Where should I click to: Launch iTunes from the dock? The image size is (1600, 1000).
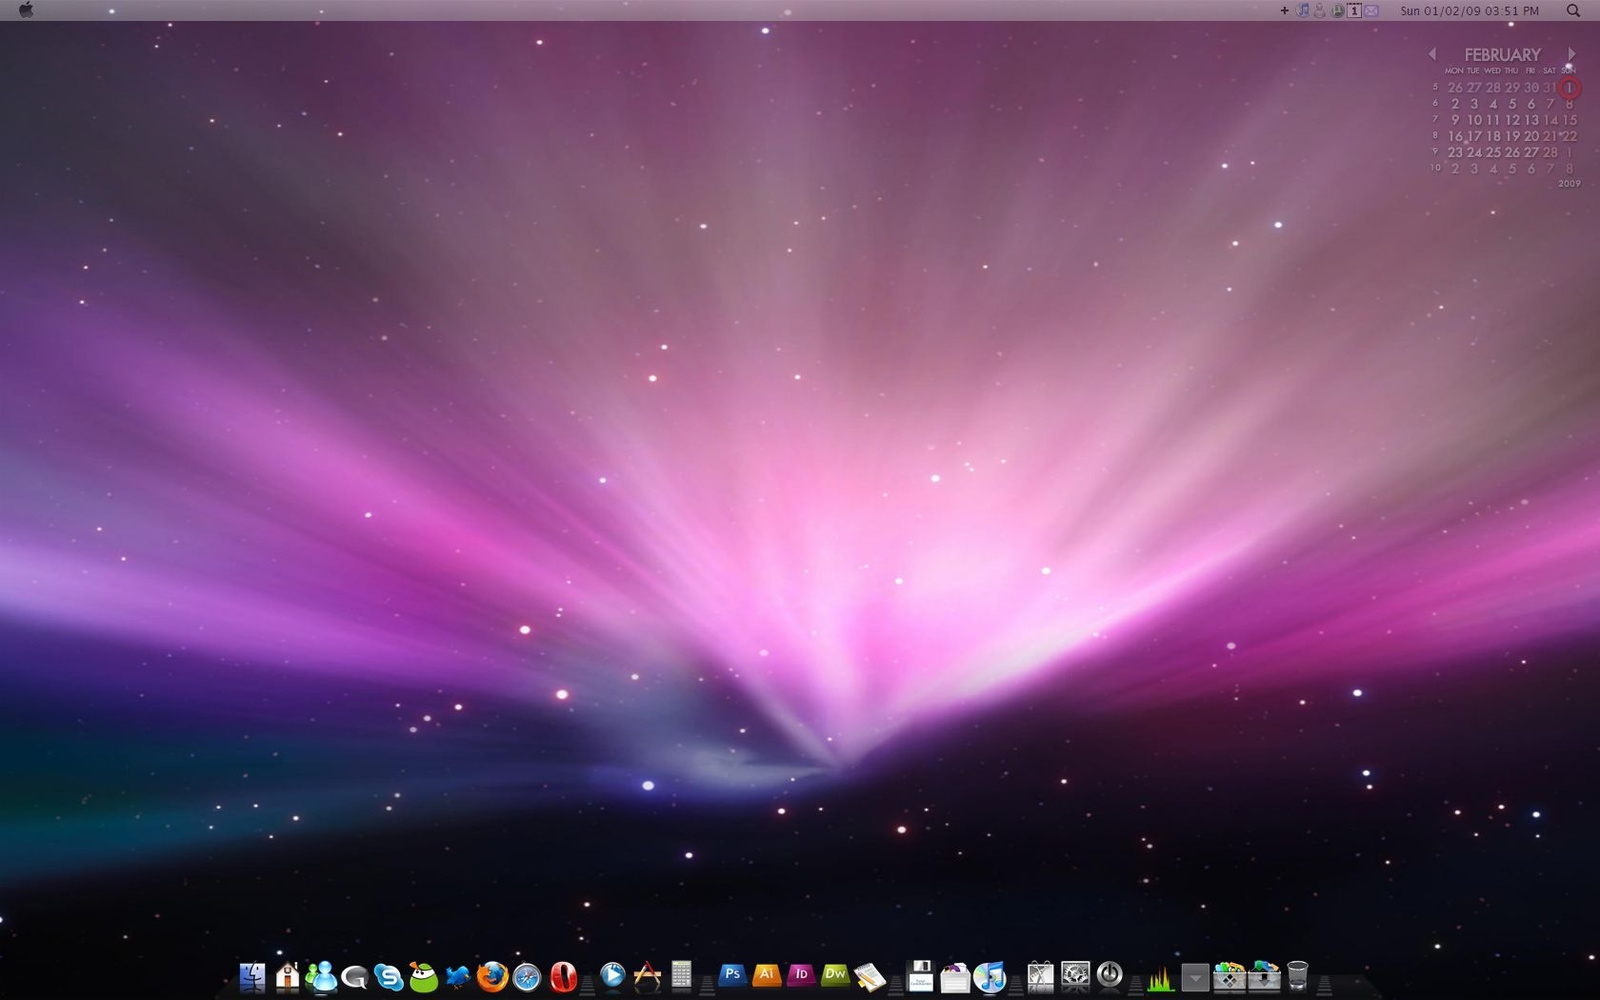coord(990,977)
